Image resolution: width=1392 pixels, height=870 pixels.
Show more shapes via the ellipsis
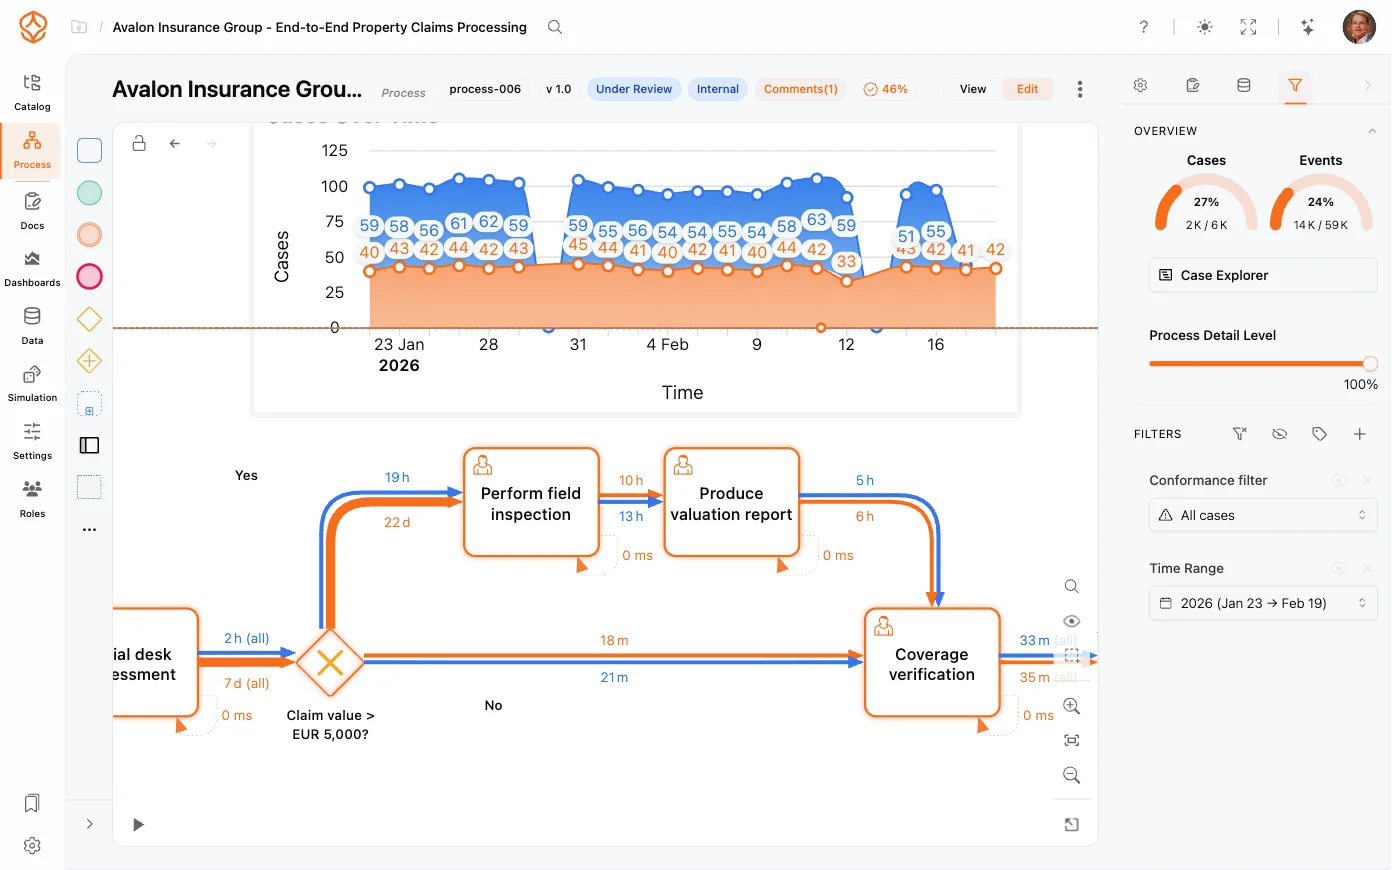tap(90, 529)
